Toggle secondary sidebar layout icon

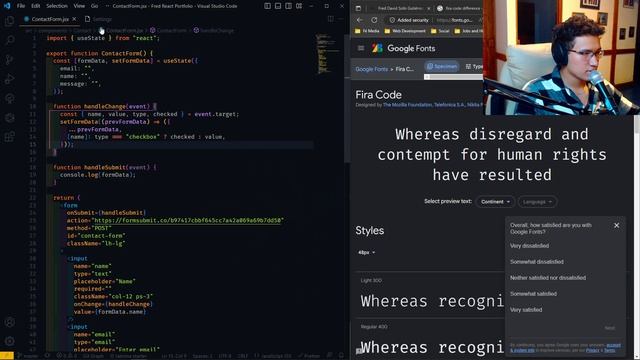tap(289, 6)
